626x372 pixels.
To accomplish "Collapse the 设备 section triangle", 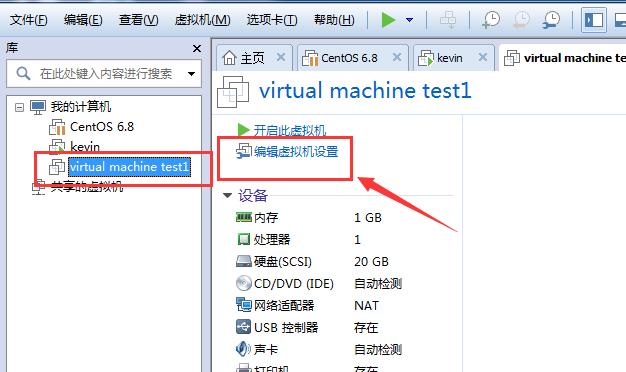I will 227,195.
